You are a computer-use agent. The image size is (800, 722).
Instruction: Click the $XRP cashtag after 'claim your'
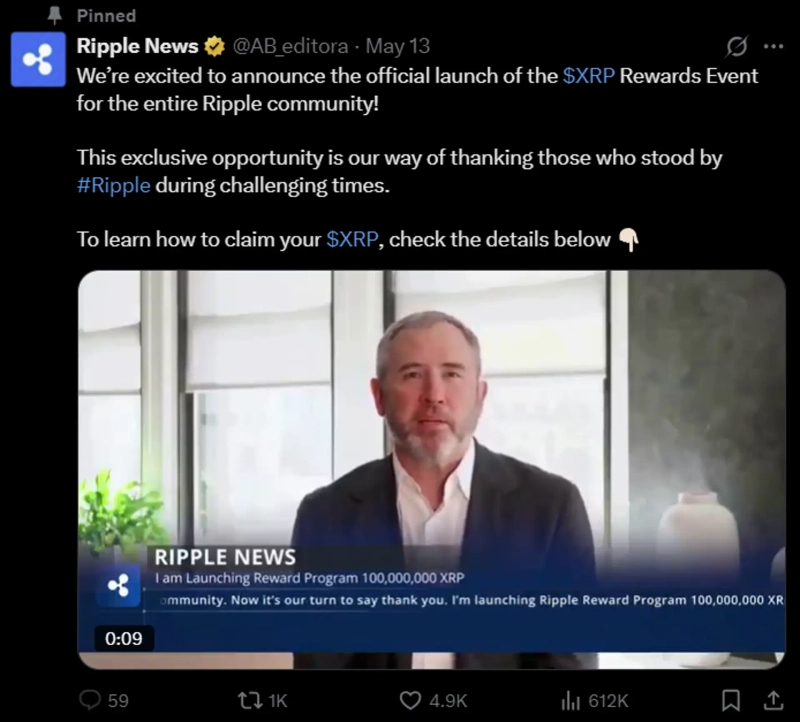[352, 239]
